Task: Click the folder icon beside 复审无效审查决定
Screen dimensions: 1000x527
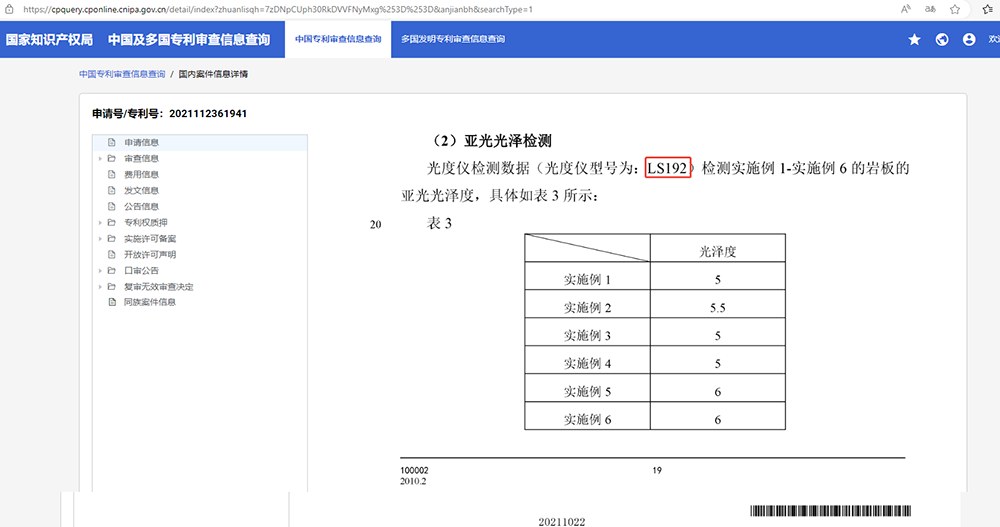Action: [x=112, y=286]
